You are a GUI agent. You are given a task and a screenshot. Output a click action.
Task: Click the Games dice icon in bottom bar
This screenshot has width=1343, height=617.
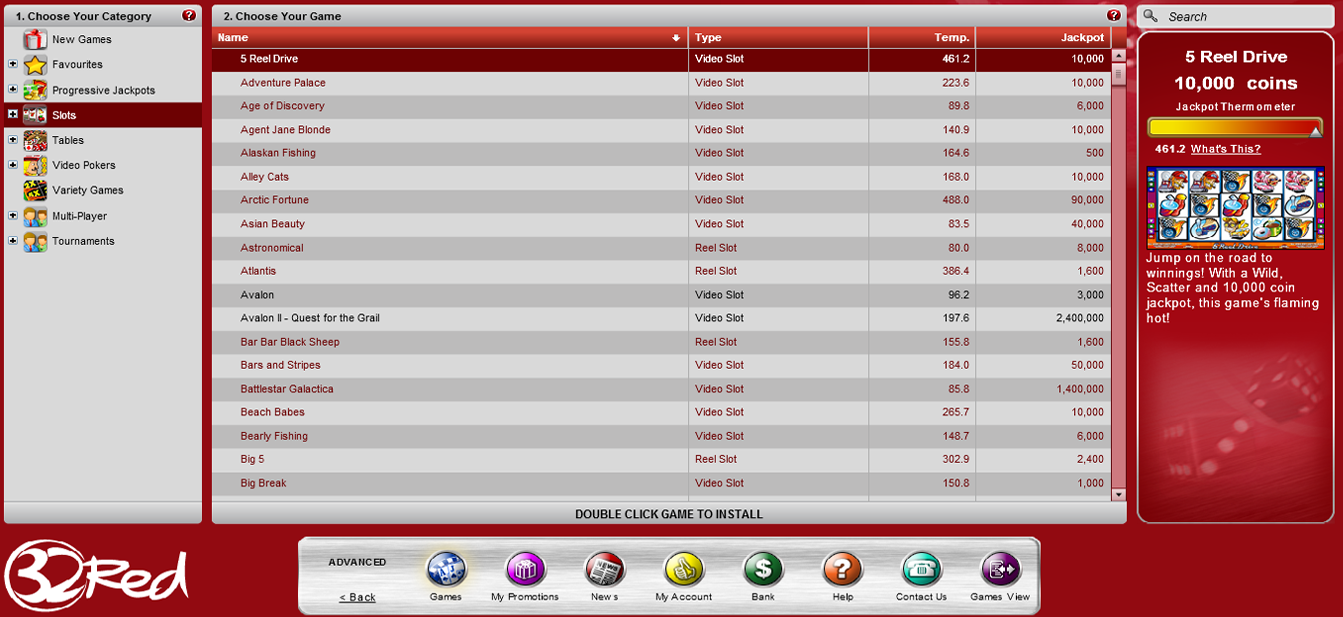tap(446, 569)
